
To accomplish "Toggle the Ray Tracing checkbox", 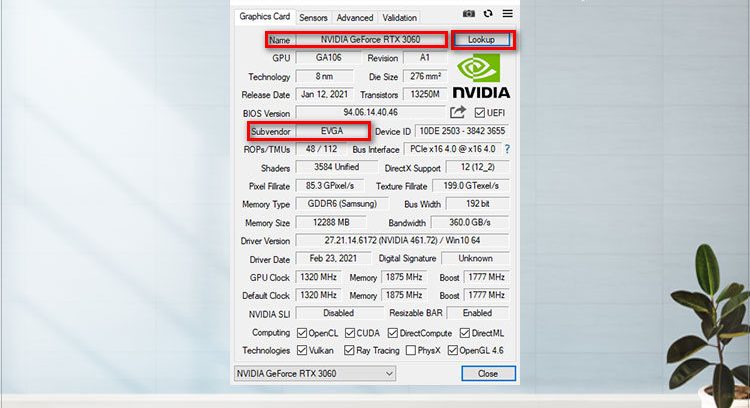I will (349, 350).
